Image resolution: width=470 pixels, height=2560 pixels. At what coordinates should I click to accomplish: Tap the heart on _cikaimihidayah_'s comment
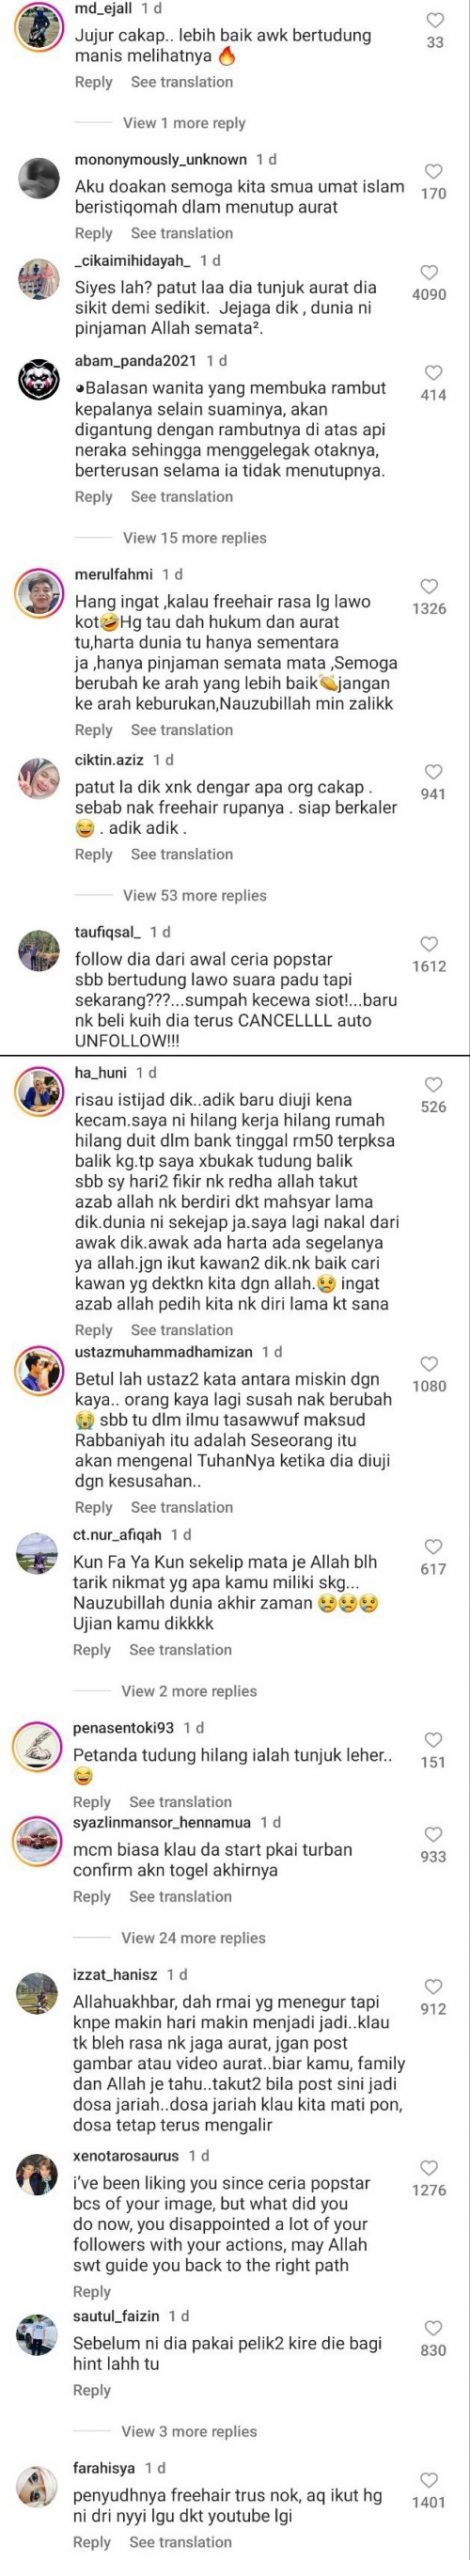coord(429,272)
